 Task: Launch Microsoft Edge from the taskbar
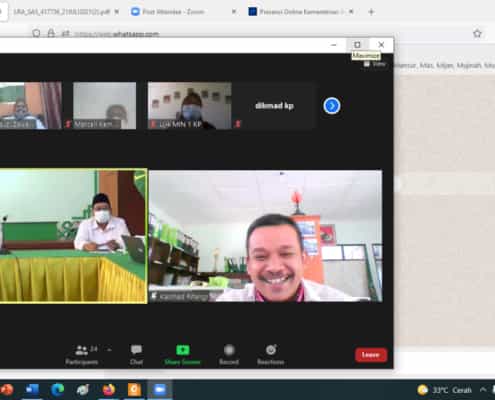58,389
